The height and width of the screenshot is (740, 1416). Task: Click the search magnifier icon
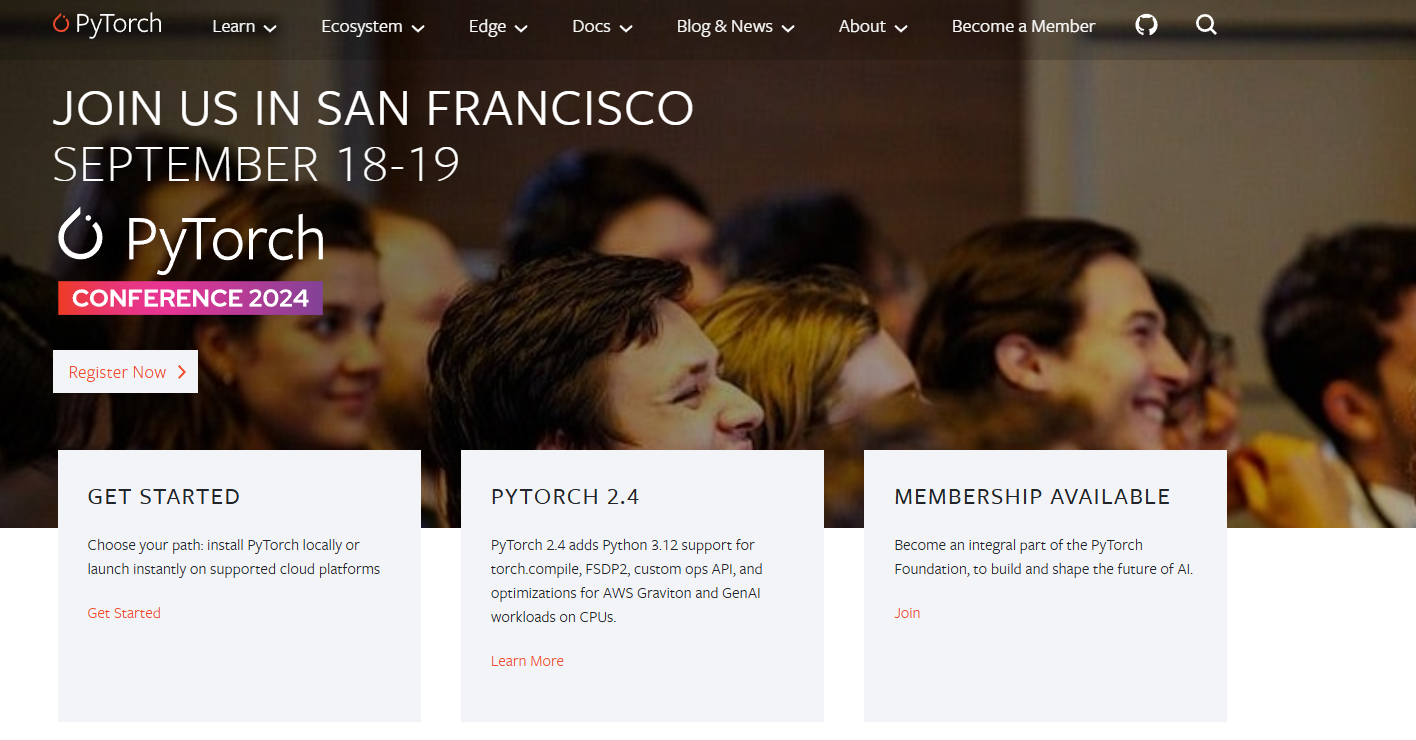coord(1206,25)
